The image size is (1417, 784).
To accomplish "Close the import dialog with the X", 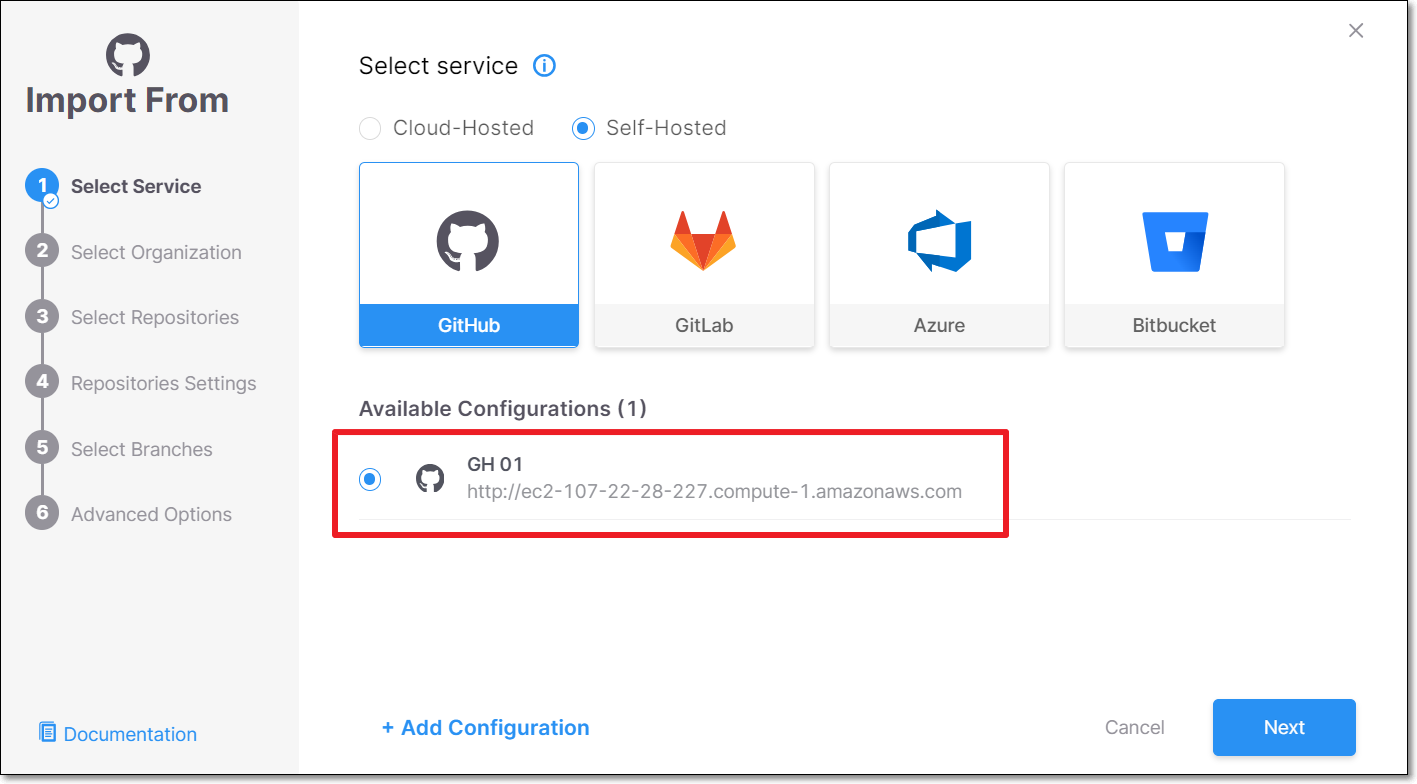I will 1356,30.
